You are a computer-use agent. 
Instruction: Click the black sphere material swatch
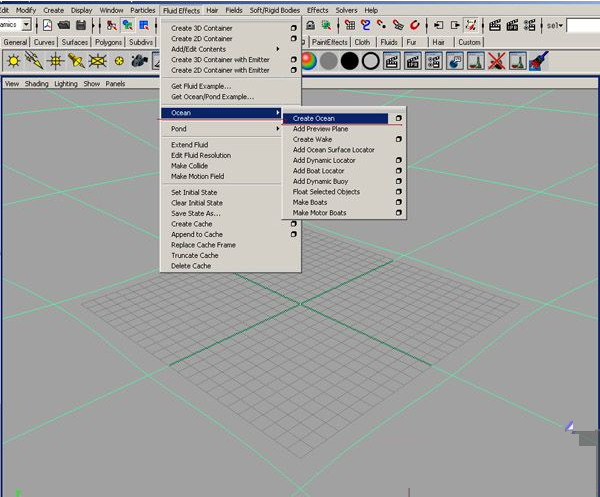[x=350, y=61]
